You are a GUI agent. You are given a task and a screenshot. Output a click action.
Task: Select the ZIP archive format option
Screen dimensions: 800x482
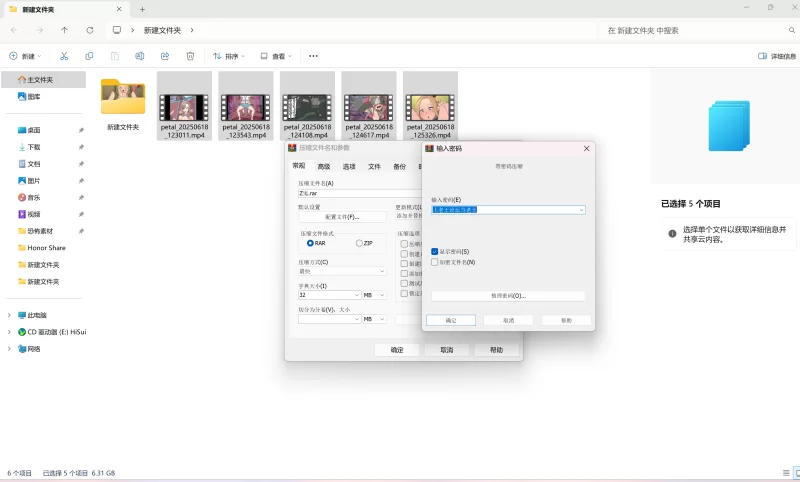click(x=359, y=243)
